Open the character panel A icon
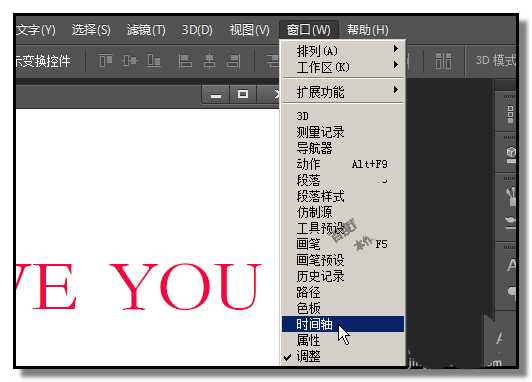This screenshot has height=382, width=532. (511, 265)
